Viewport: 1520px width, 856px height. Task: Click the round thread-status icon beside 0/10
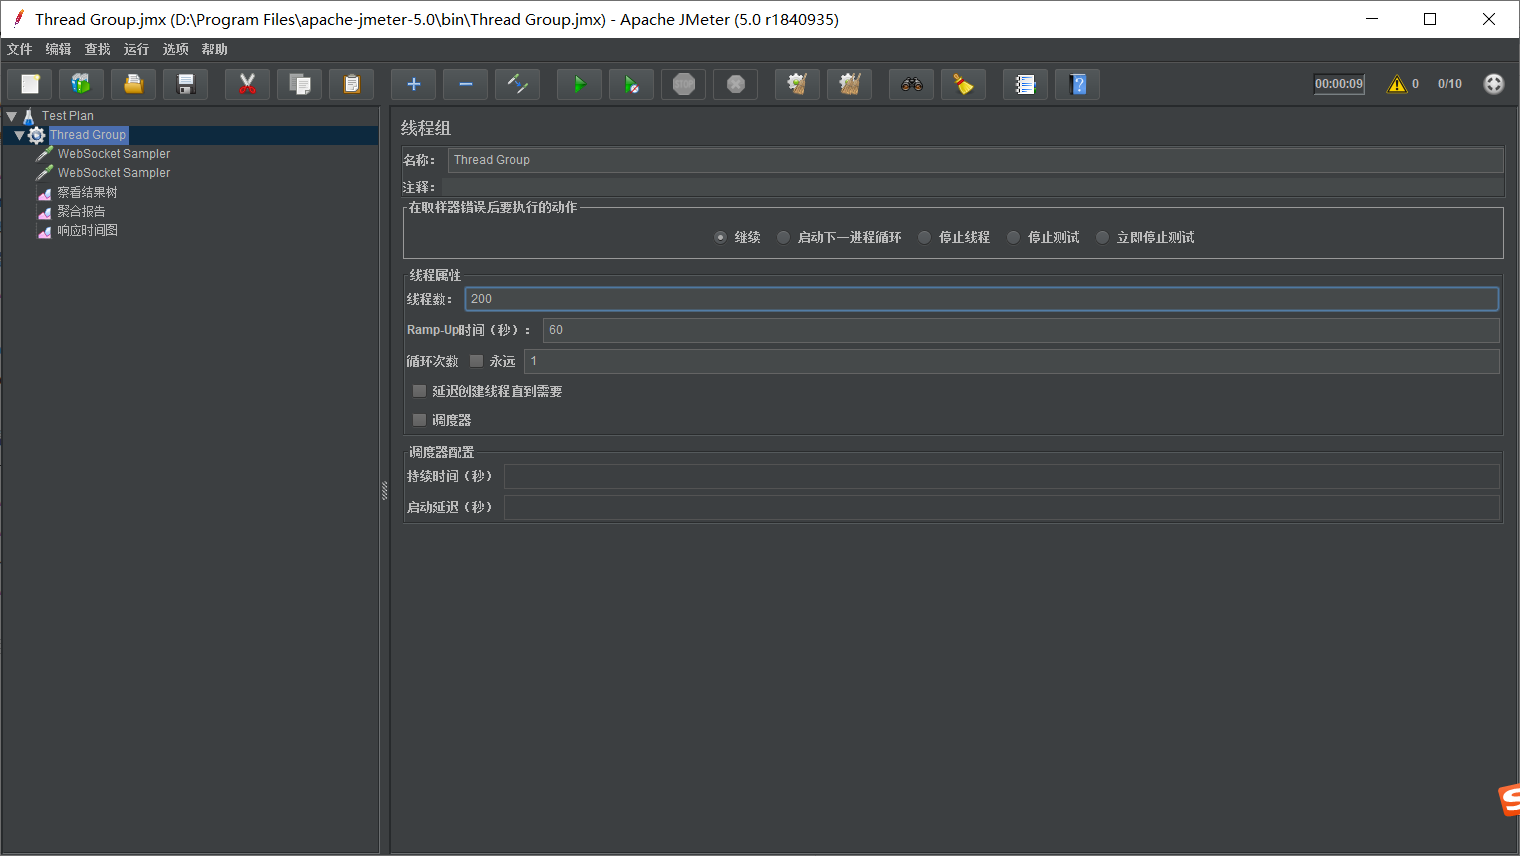(1494, 84)
